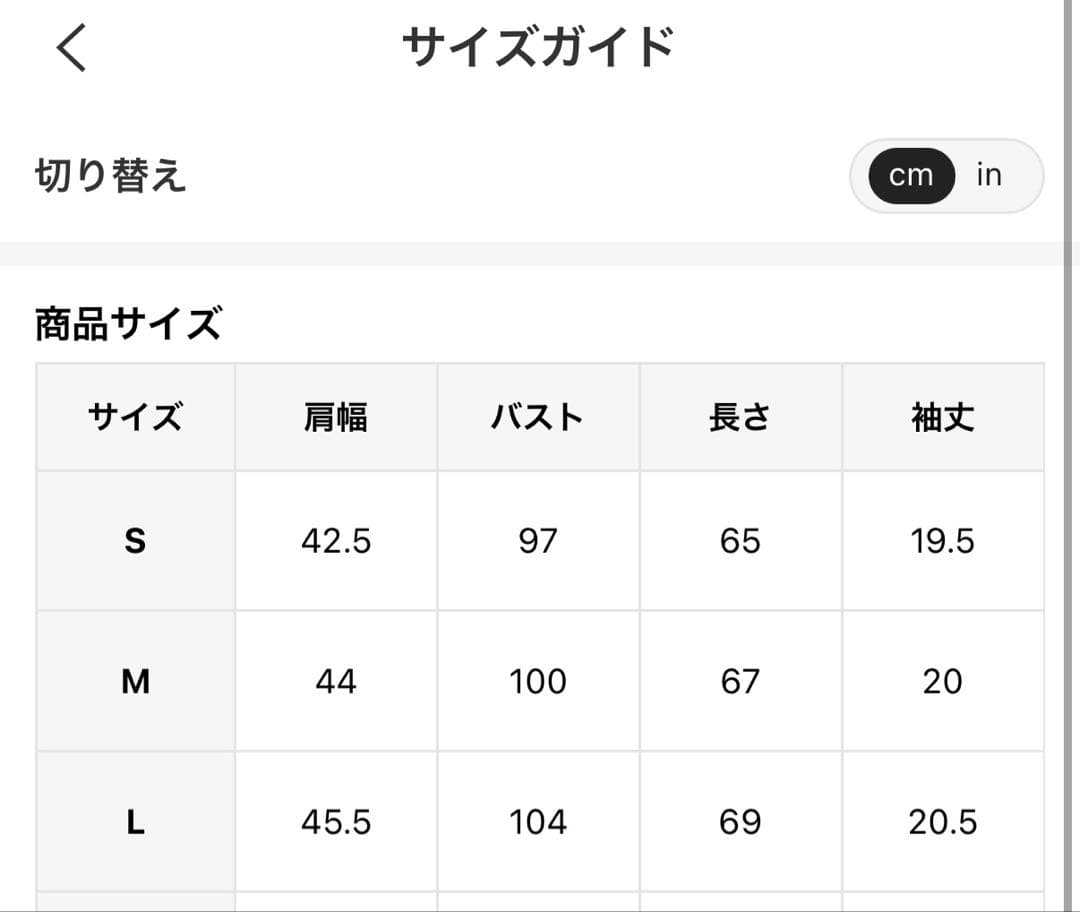The image size is (1080, 912).
Task: Click the 長さ column header
Action: 740,417
